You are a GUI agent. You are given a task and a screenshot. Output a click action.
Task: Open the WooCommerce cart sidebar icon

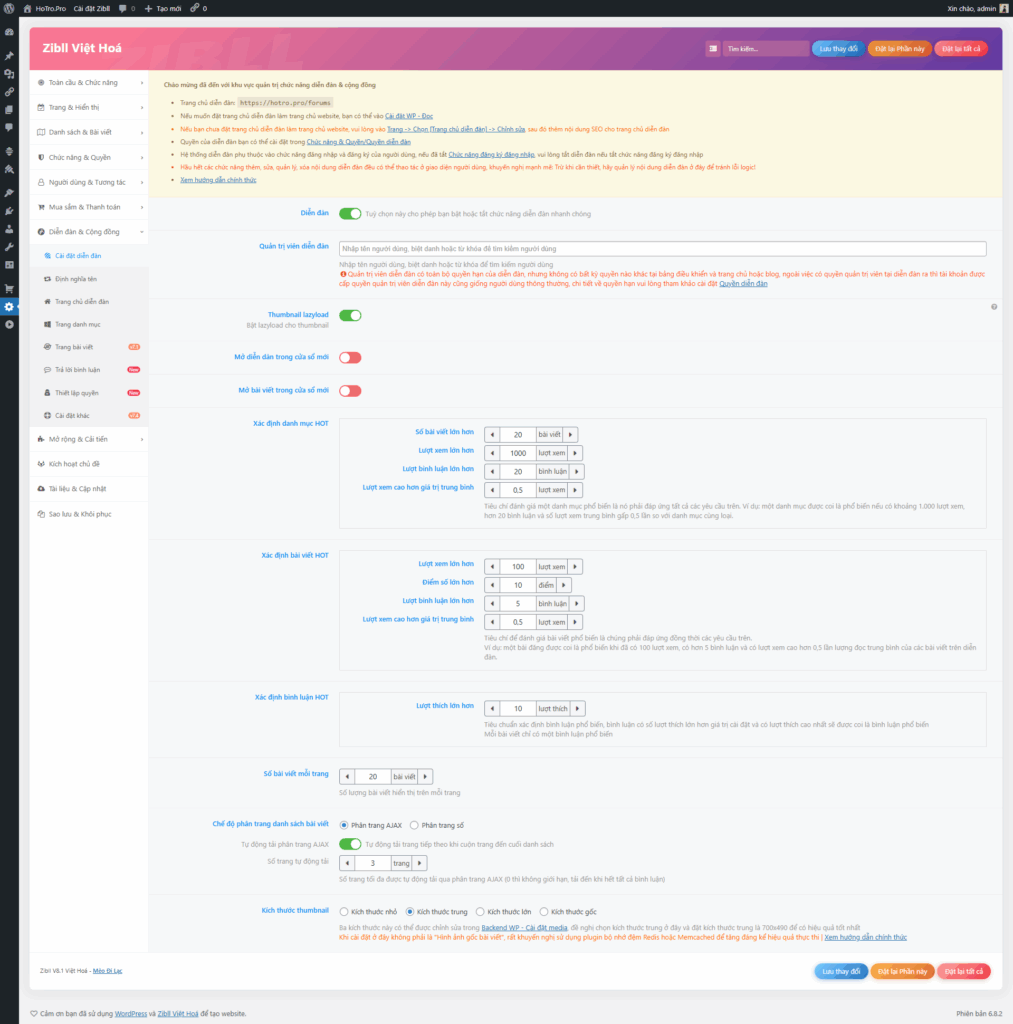9,288
